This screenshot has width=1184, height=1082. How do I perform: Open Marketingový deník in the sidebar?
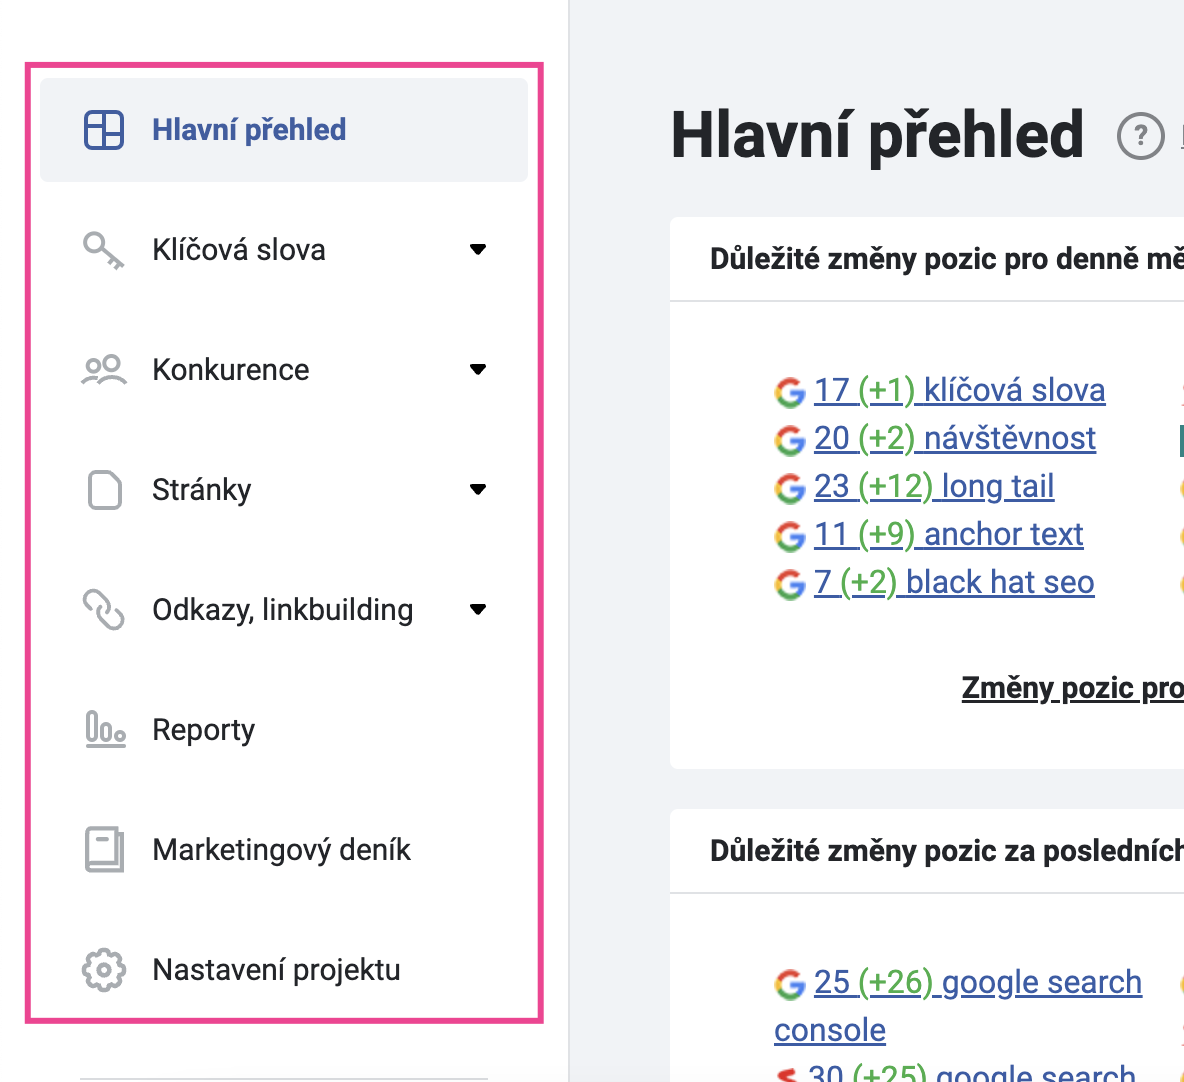(284, 849)
